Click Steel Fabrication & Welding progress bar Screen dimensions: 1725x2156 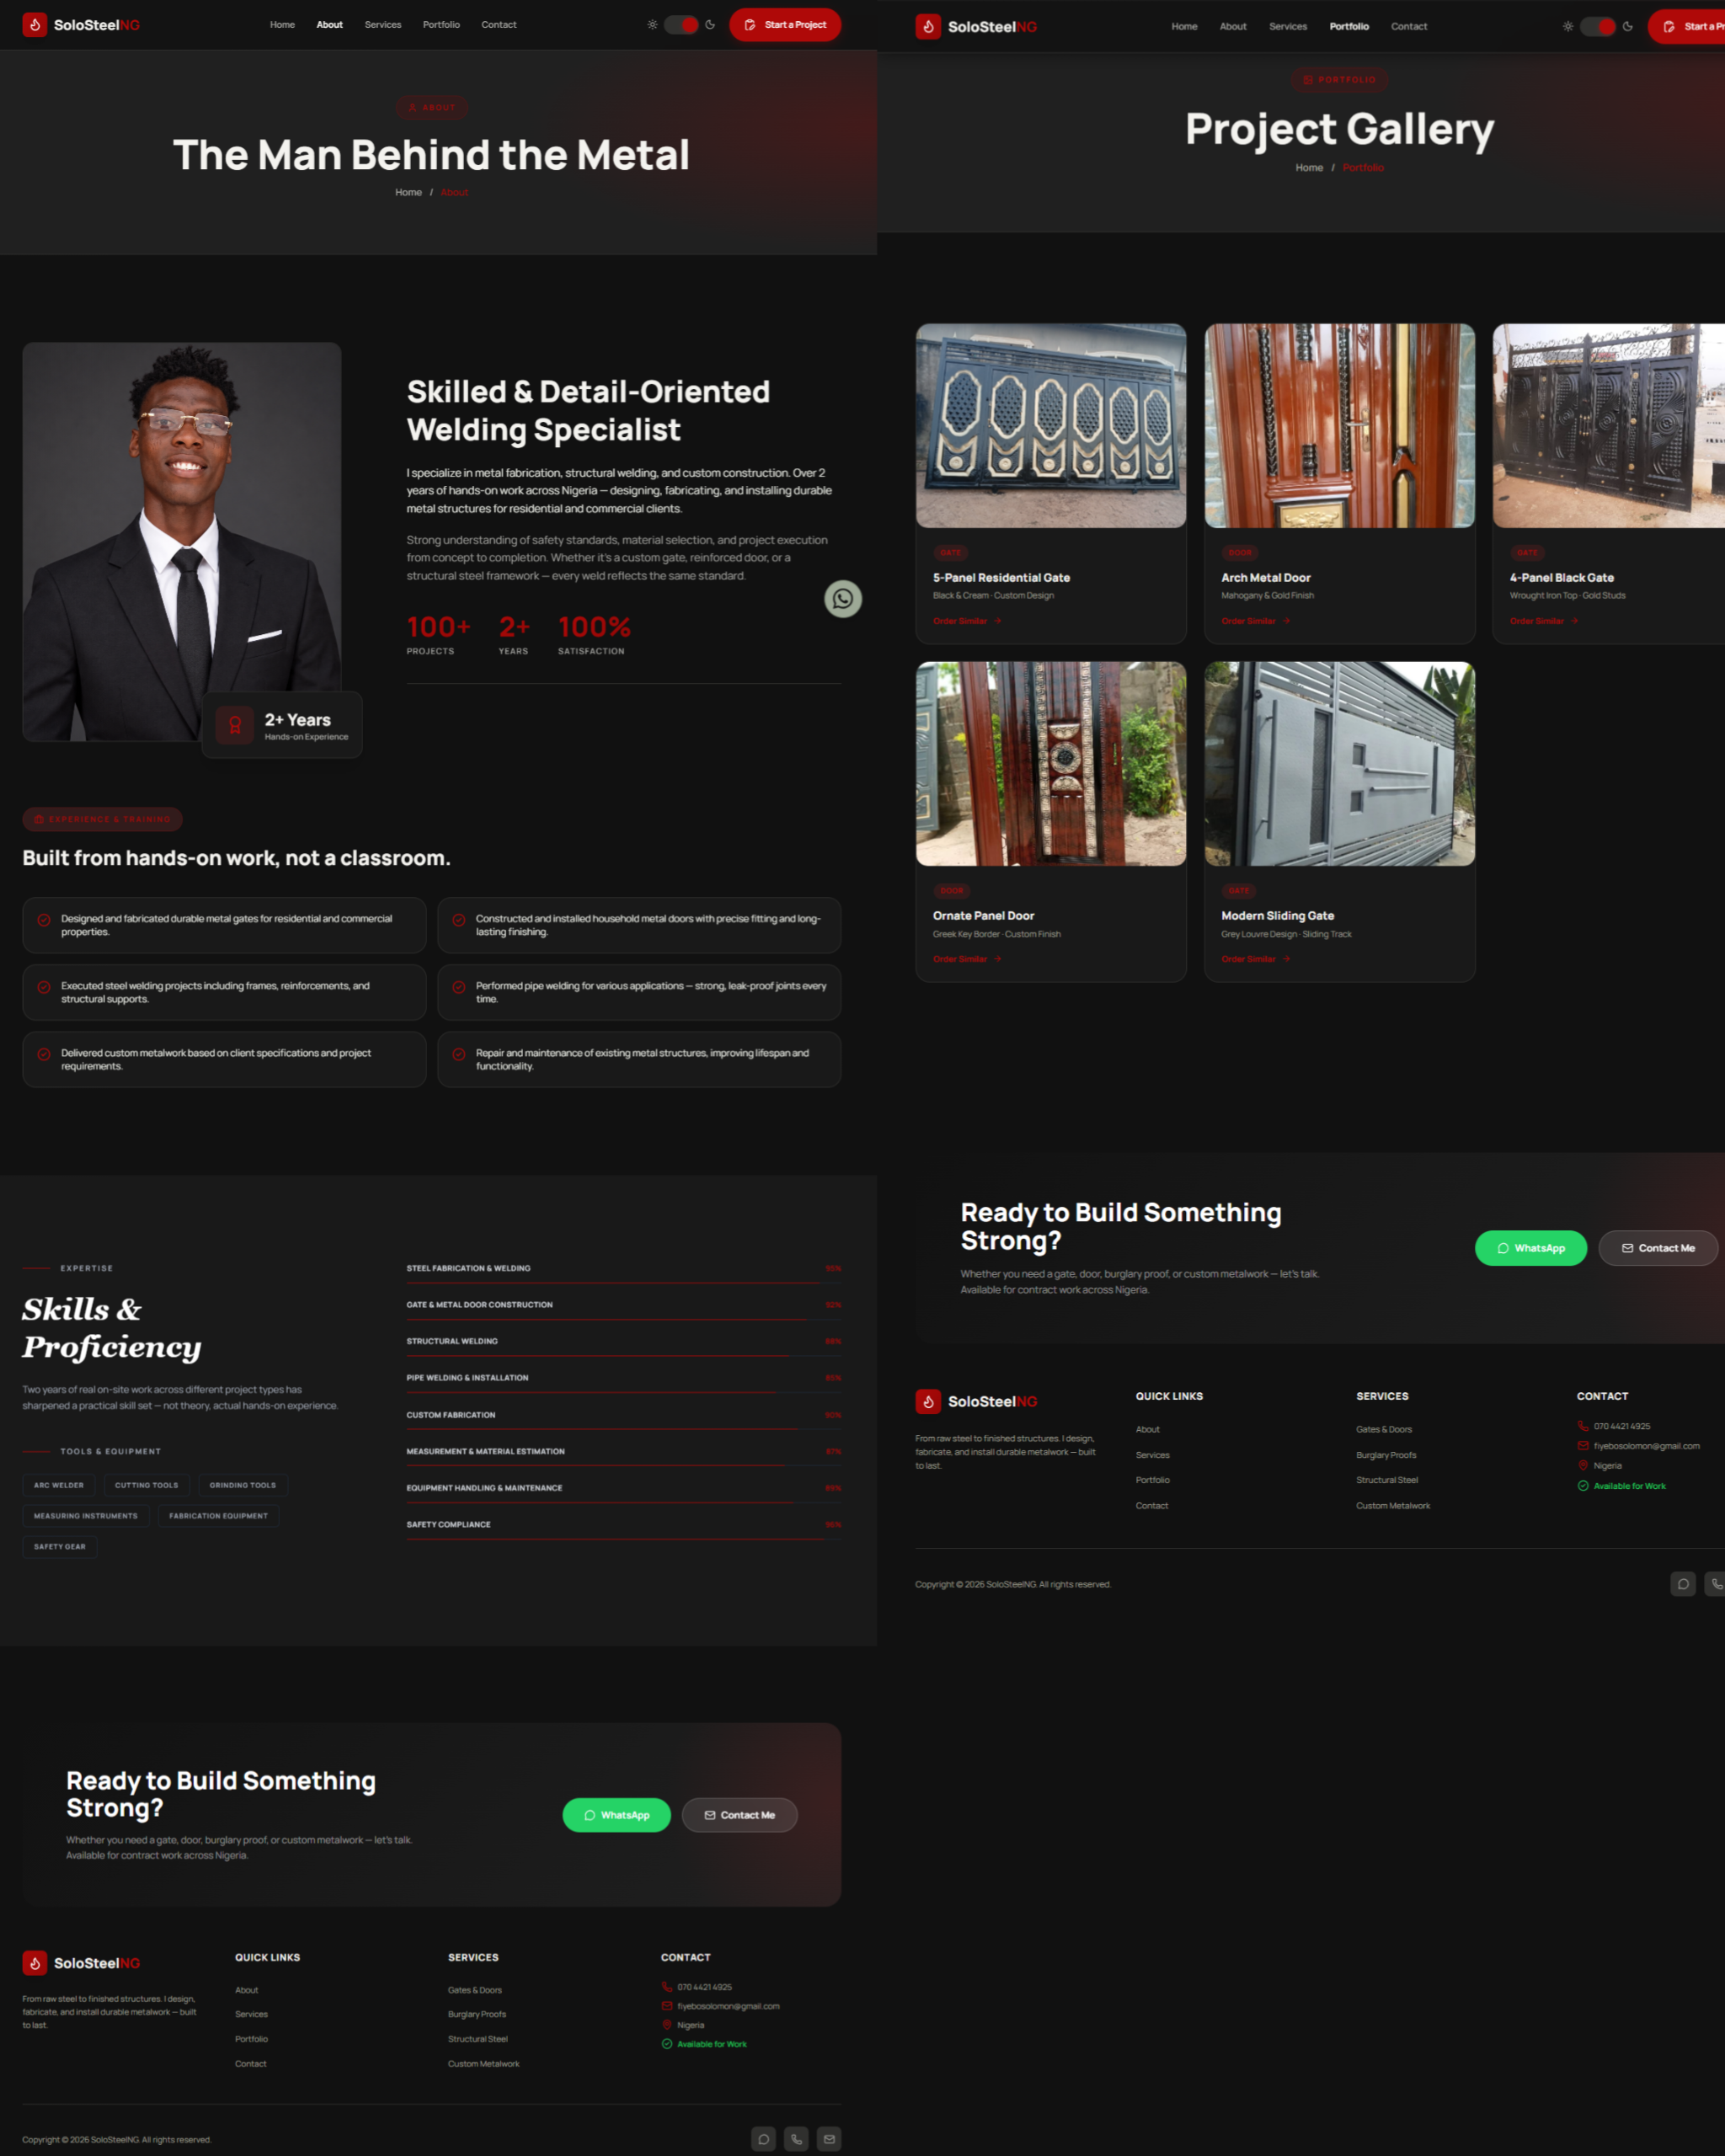pyautogui.click(x=624, y=1282)
